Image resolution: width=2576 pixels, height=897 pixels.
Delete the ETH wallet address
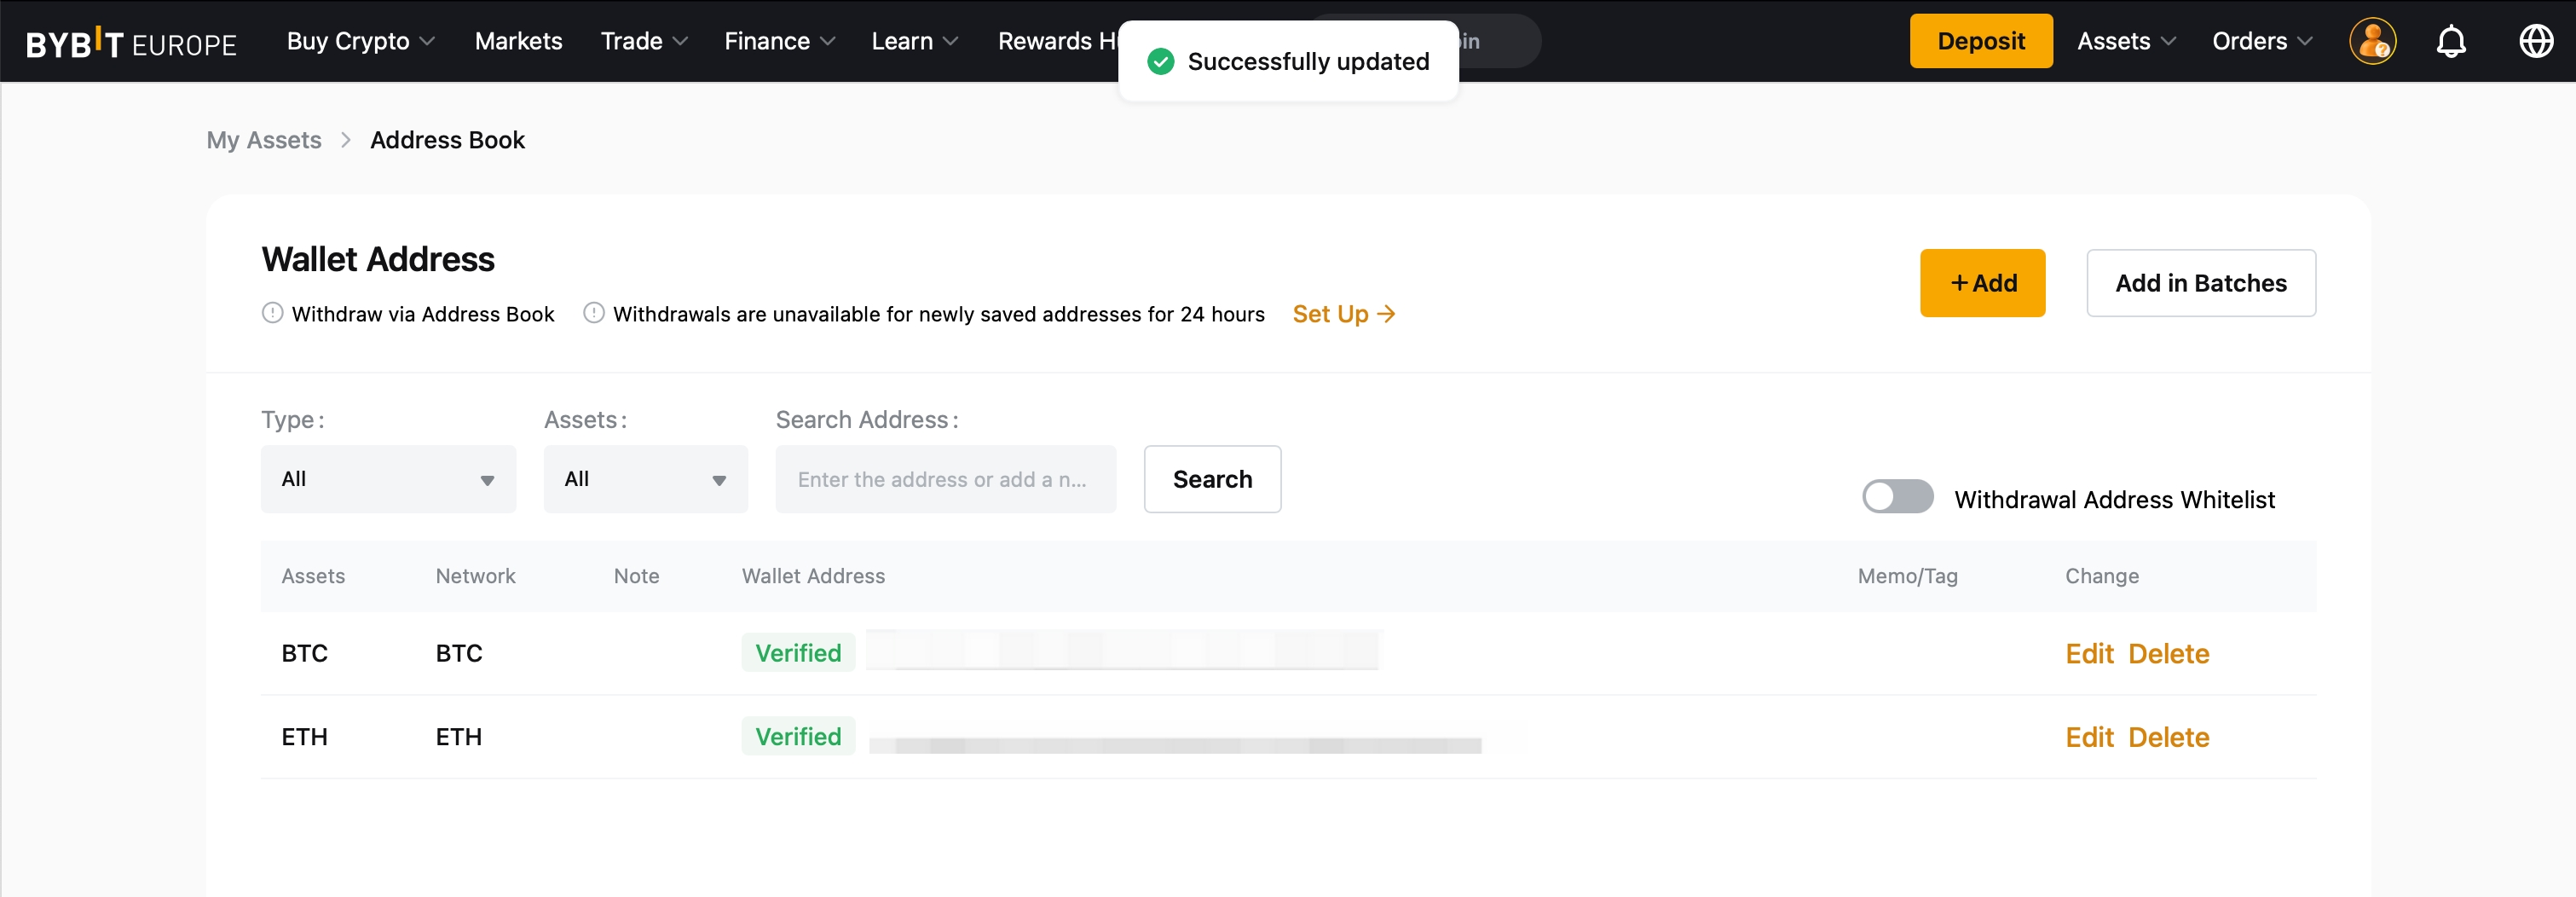[x=2168, y=737]
